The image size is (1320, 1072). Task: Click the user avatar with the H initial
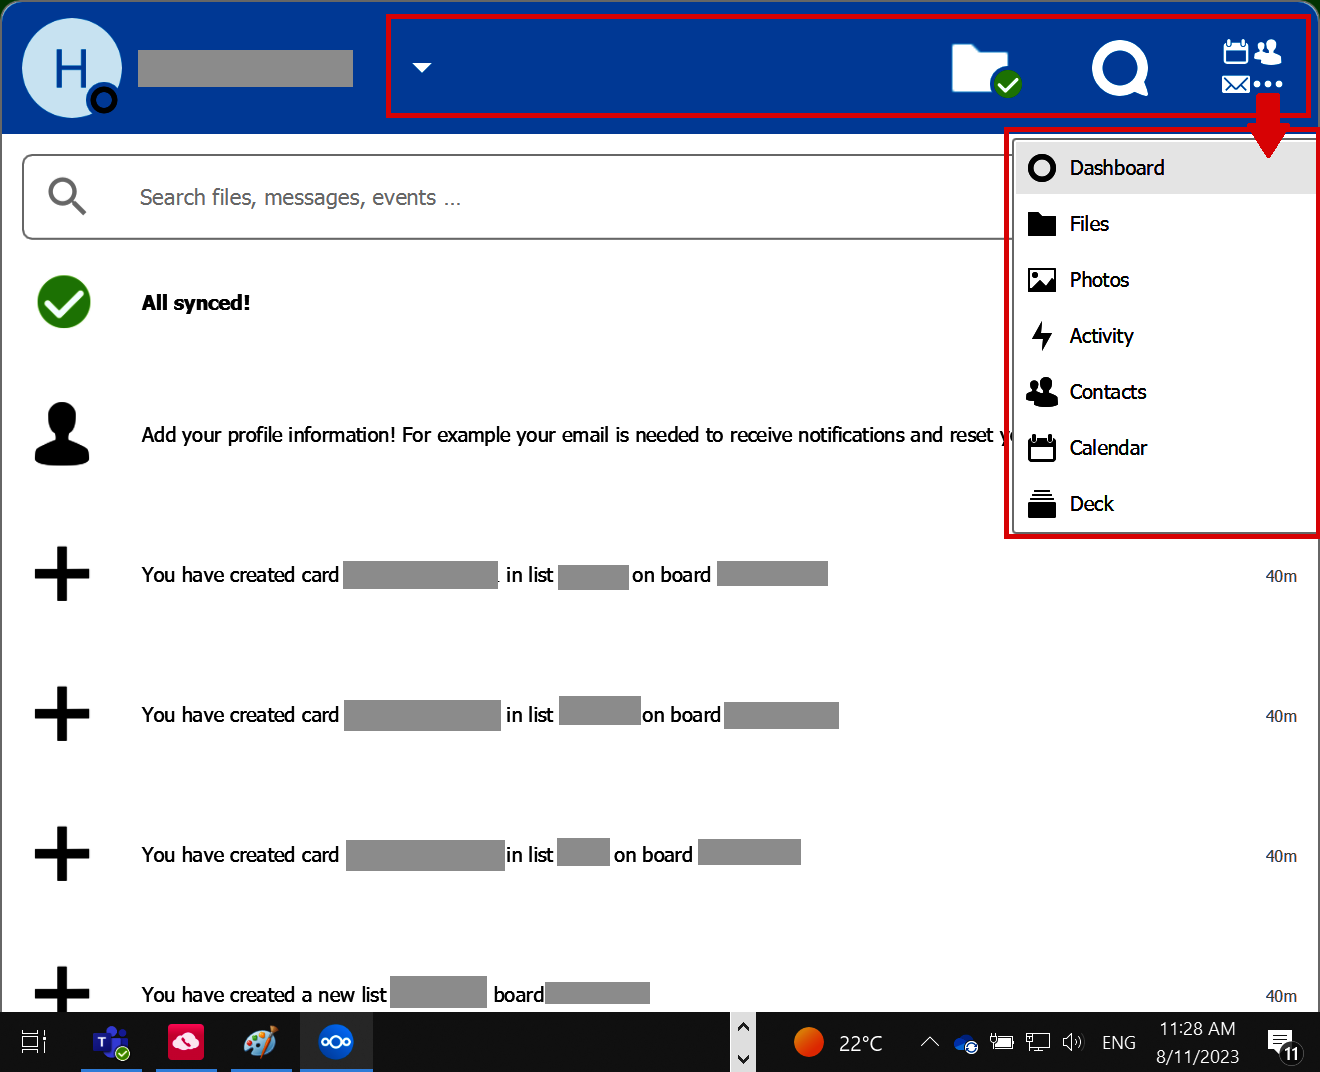71,68
